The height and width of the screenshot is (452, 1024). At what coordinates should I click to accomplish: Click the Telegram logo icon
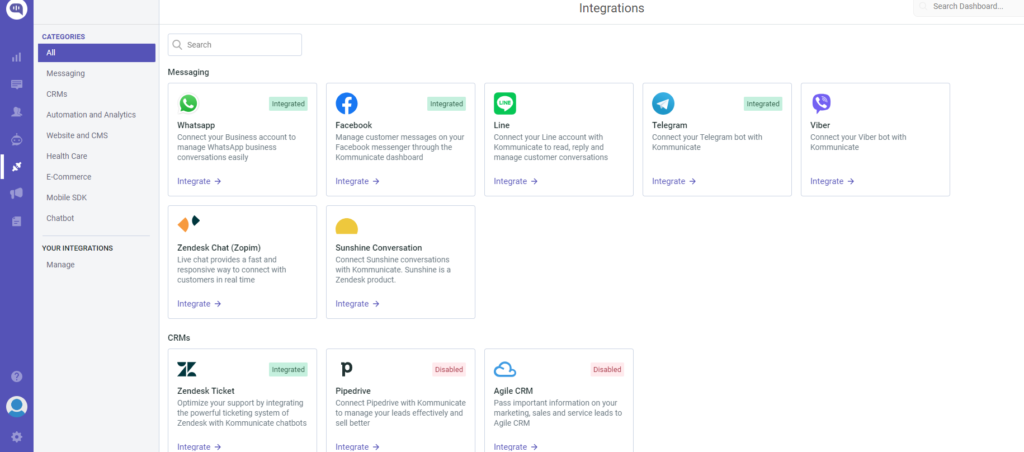tap(663, 103)
